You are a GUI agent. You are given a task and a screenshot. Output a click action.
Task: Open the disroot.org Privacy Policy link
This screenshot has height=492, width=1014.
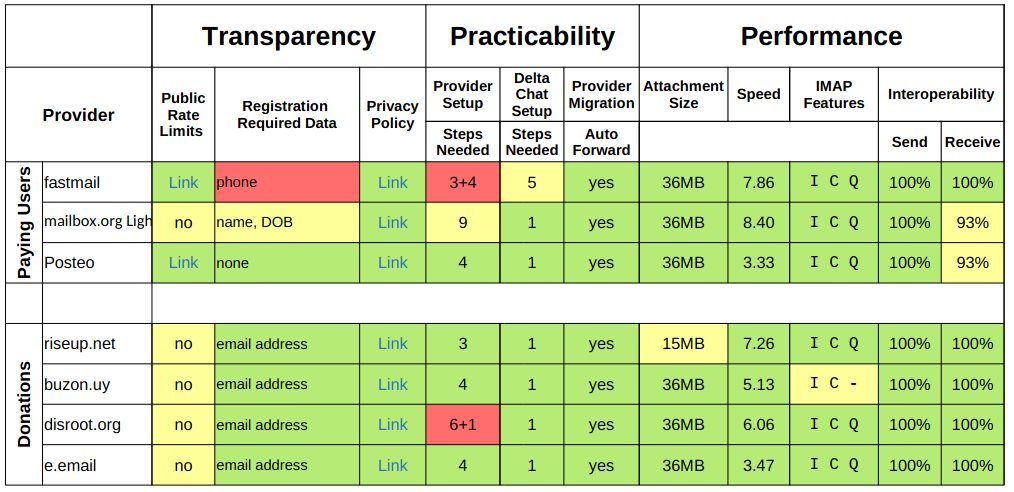click(x=392, y=424)
